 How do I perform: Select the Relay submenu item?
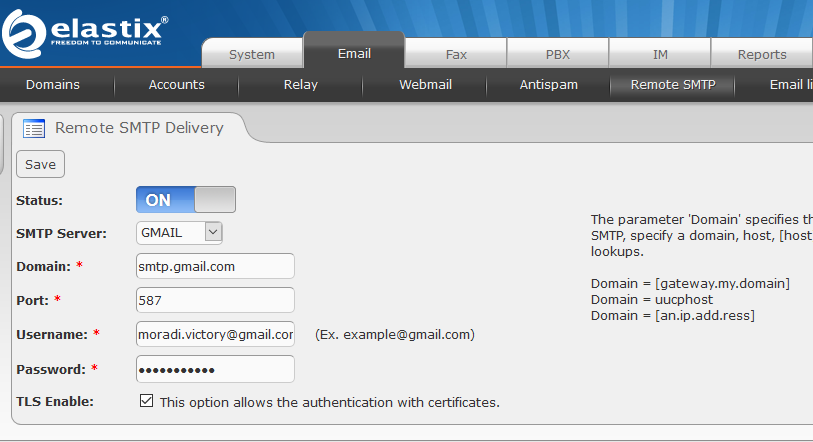[x=301, y=85]
